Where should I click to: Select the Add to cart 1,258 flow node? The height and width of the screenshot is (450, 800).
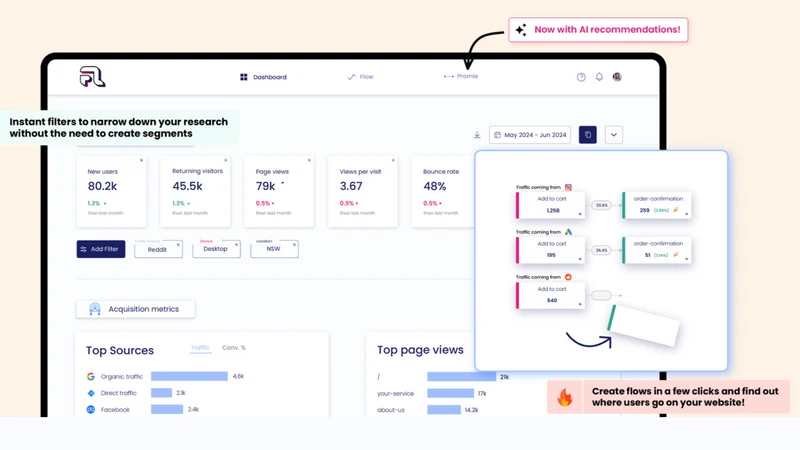551,205
